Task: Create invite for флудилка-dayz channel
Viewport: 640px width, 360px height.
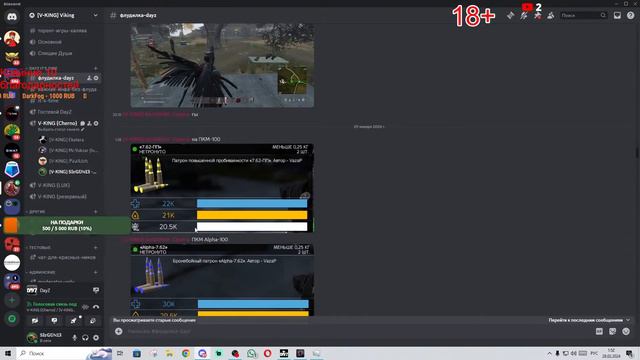Action: tap(89, 78)
